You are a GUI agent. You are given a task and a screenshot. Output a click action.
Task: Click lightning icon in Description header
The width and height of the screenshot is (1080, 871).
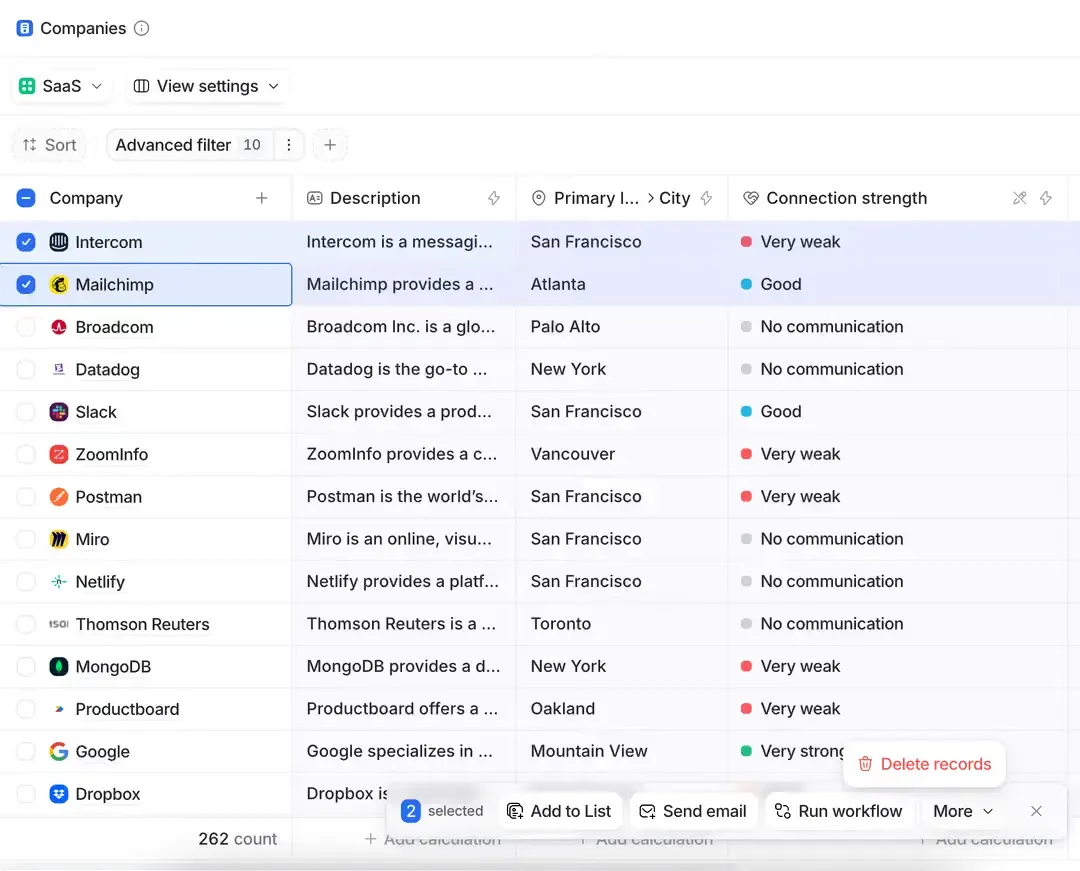point(494,198)
